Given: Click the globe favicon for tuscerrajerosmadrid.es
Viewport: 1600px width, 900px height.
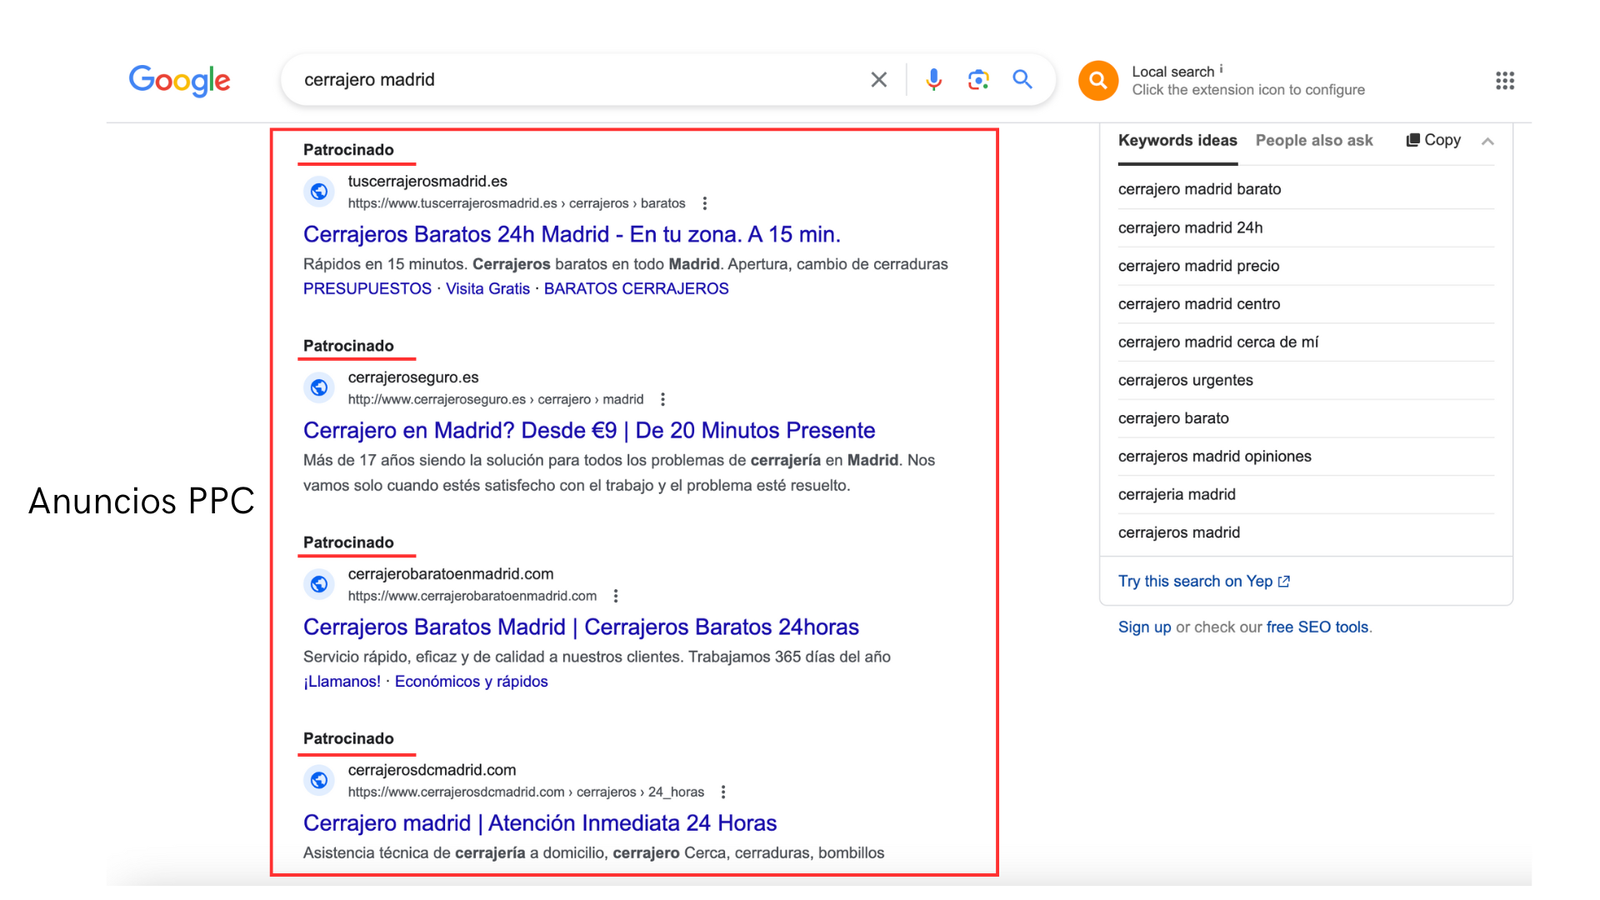Looking at the screenshot, I should tap(319, 191).
